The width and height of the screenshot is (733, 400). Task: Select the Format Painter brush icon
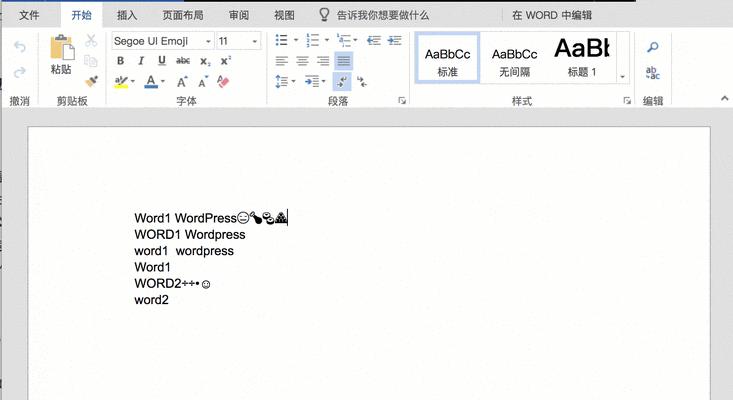[x=91, y=81]
